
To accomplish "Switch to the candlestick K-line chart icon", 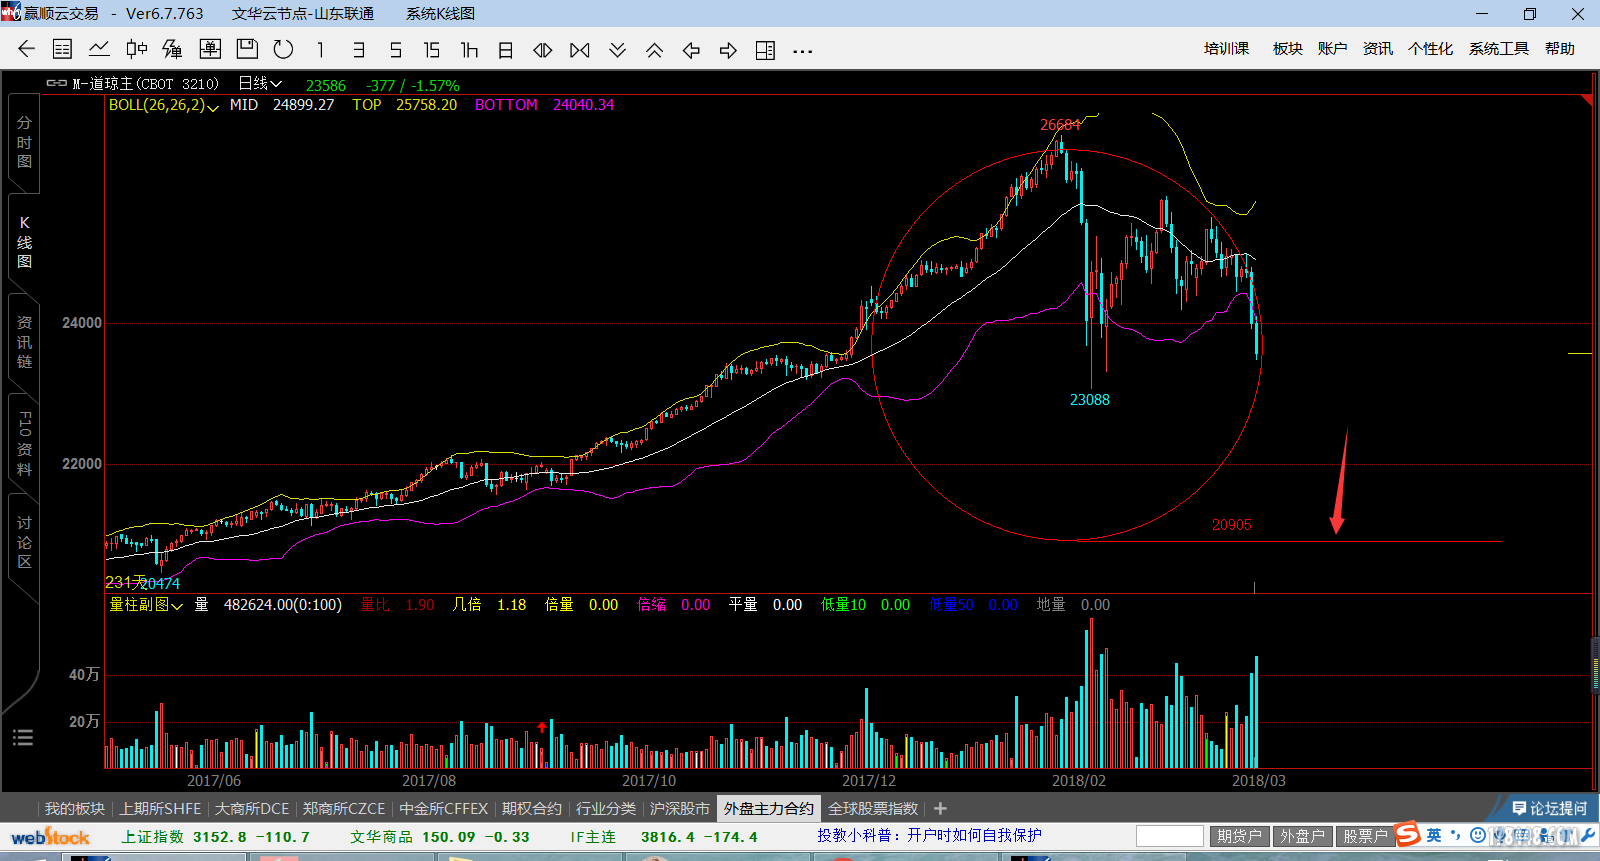I will tap(137, 49).
